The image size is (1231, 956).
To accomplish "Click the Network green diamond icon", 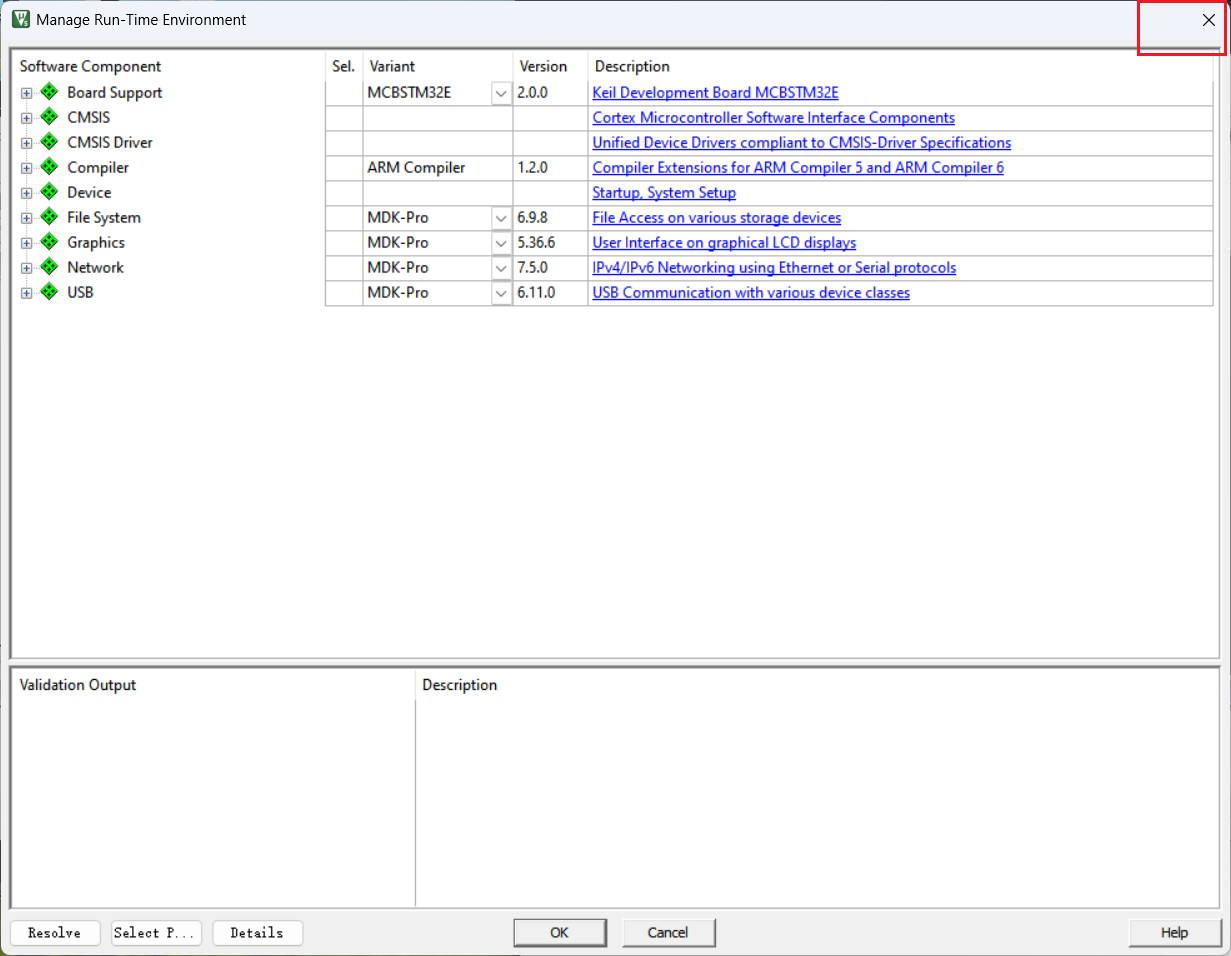I will [x=50, y=267].
